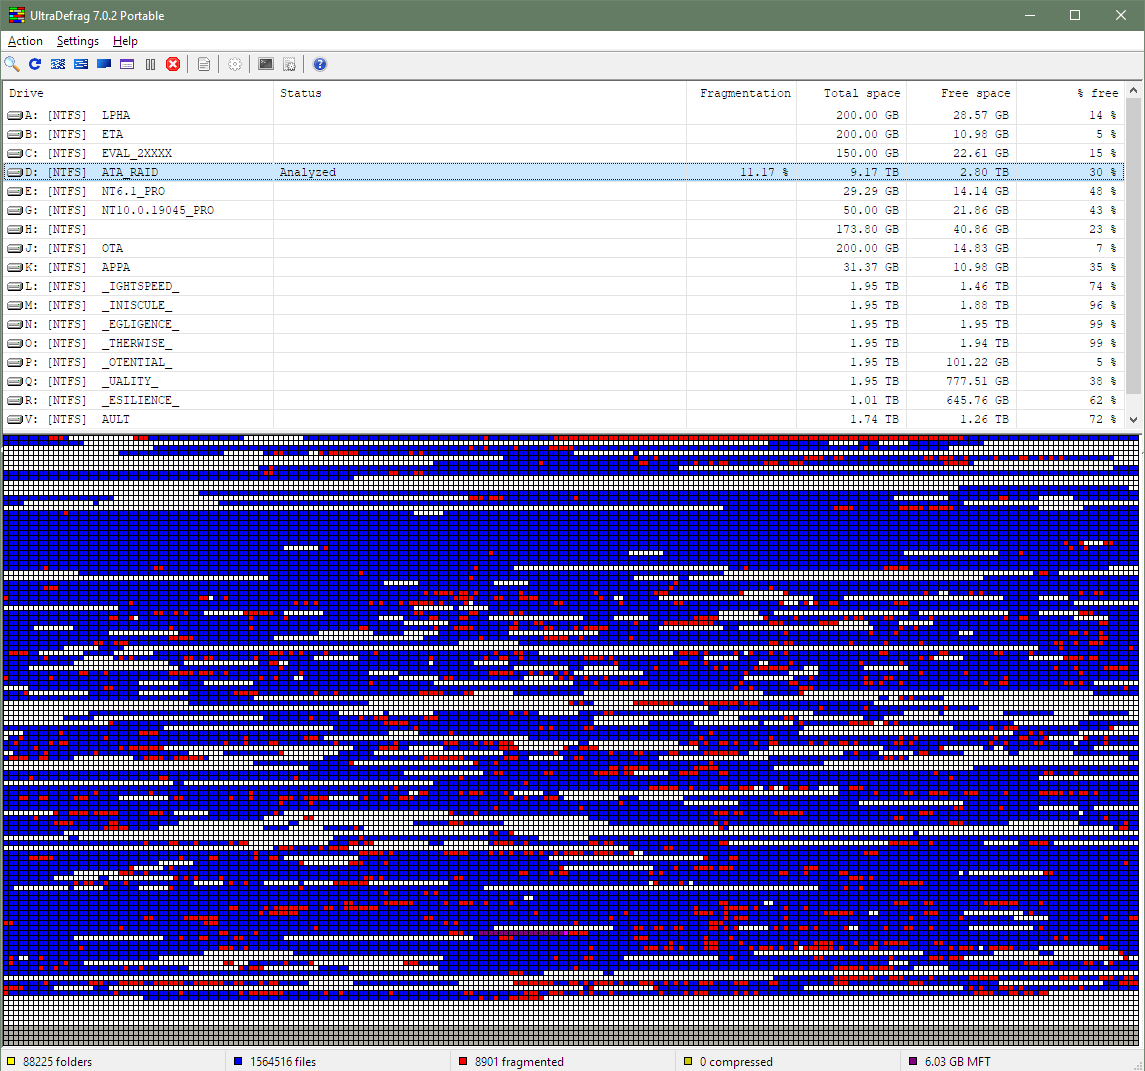Click the 11.17 % fragmentation value
The width and height of the screenshot is (1145, 1071).
[764, 172]
